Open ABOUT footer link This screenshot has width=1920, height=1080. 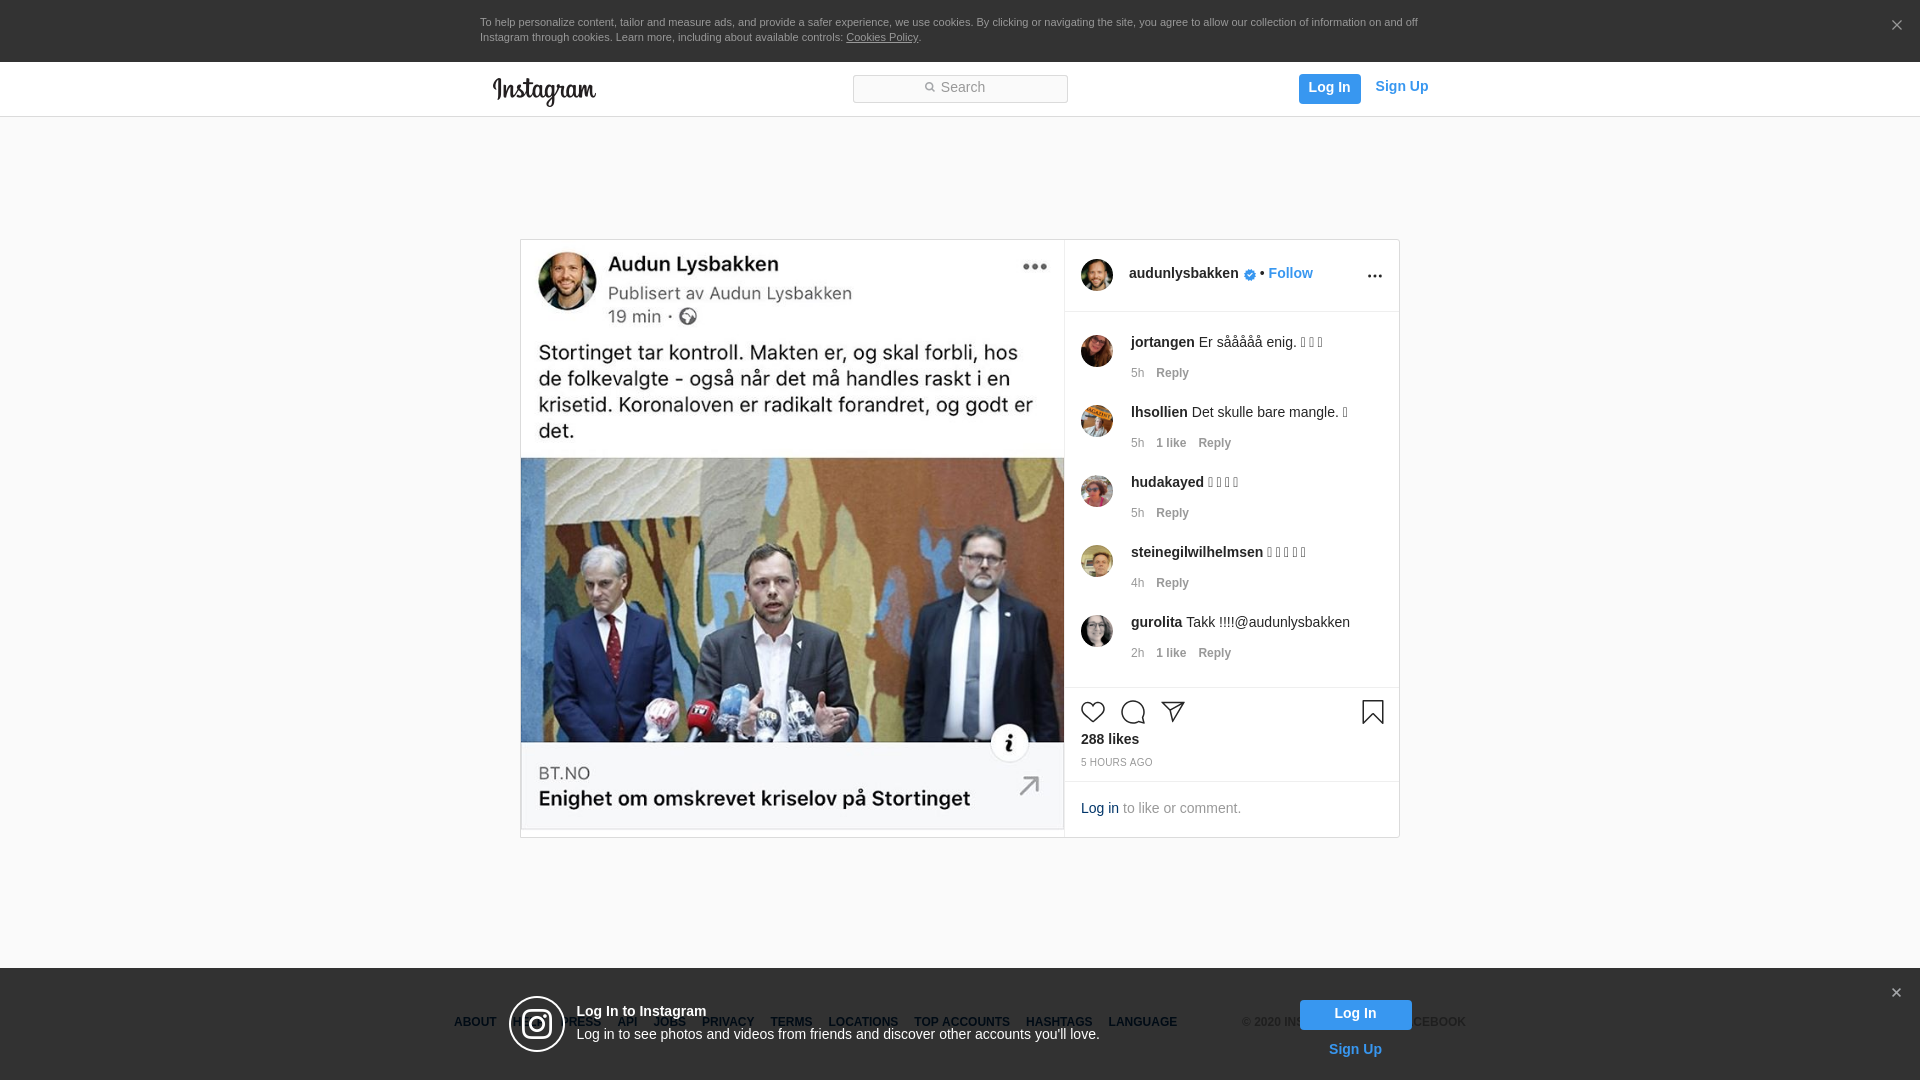tap(475, 1023)
